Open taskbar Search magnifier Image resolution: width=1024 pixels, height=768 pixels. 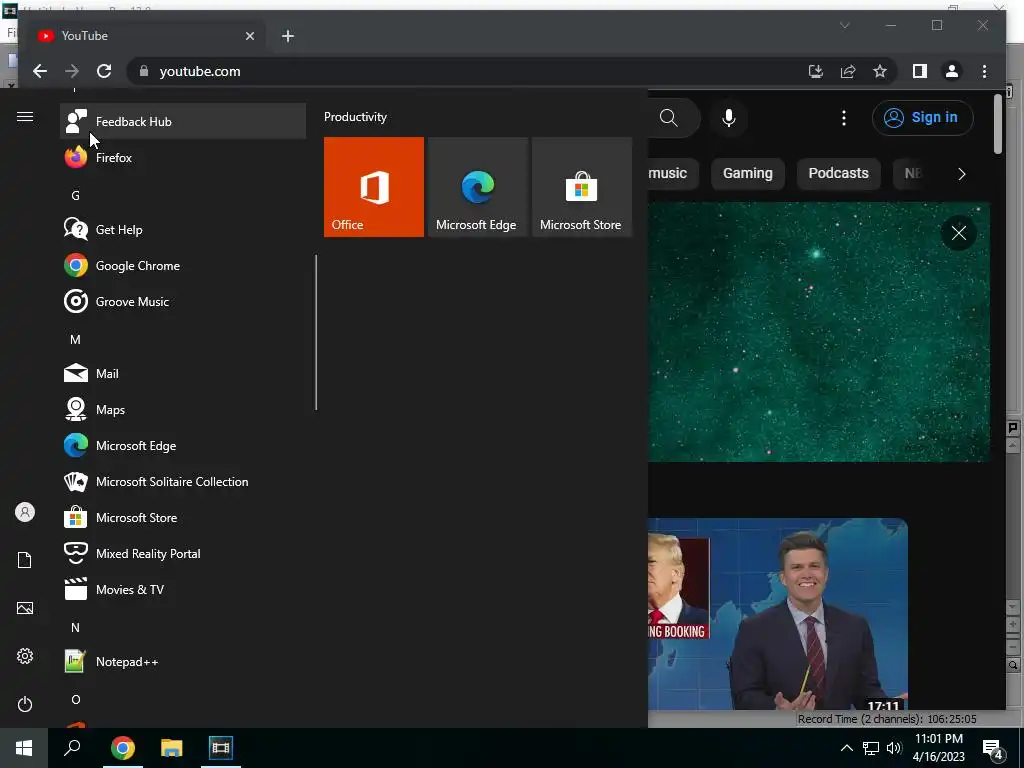(72, 748)
